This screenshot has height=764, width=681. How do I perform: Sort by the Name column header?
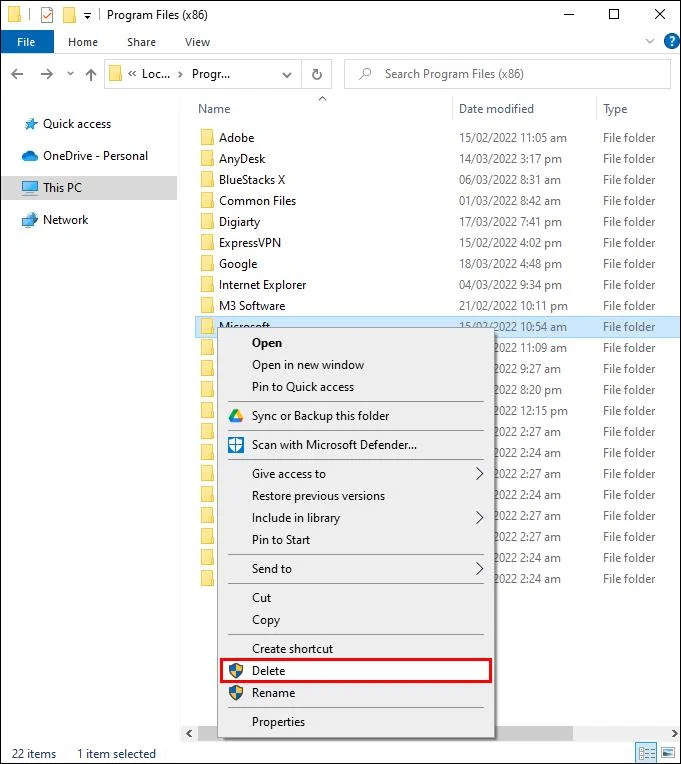[x=214, y=109]
